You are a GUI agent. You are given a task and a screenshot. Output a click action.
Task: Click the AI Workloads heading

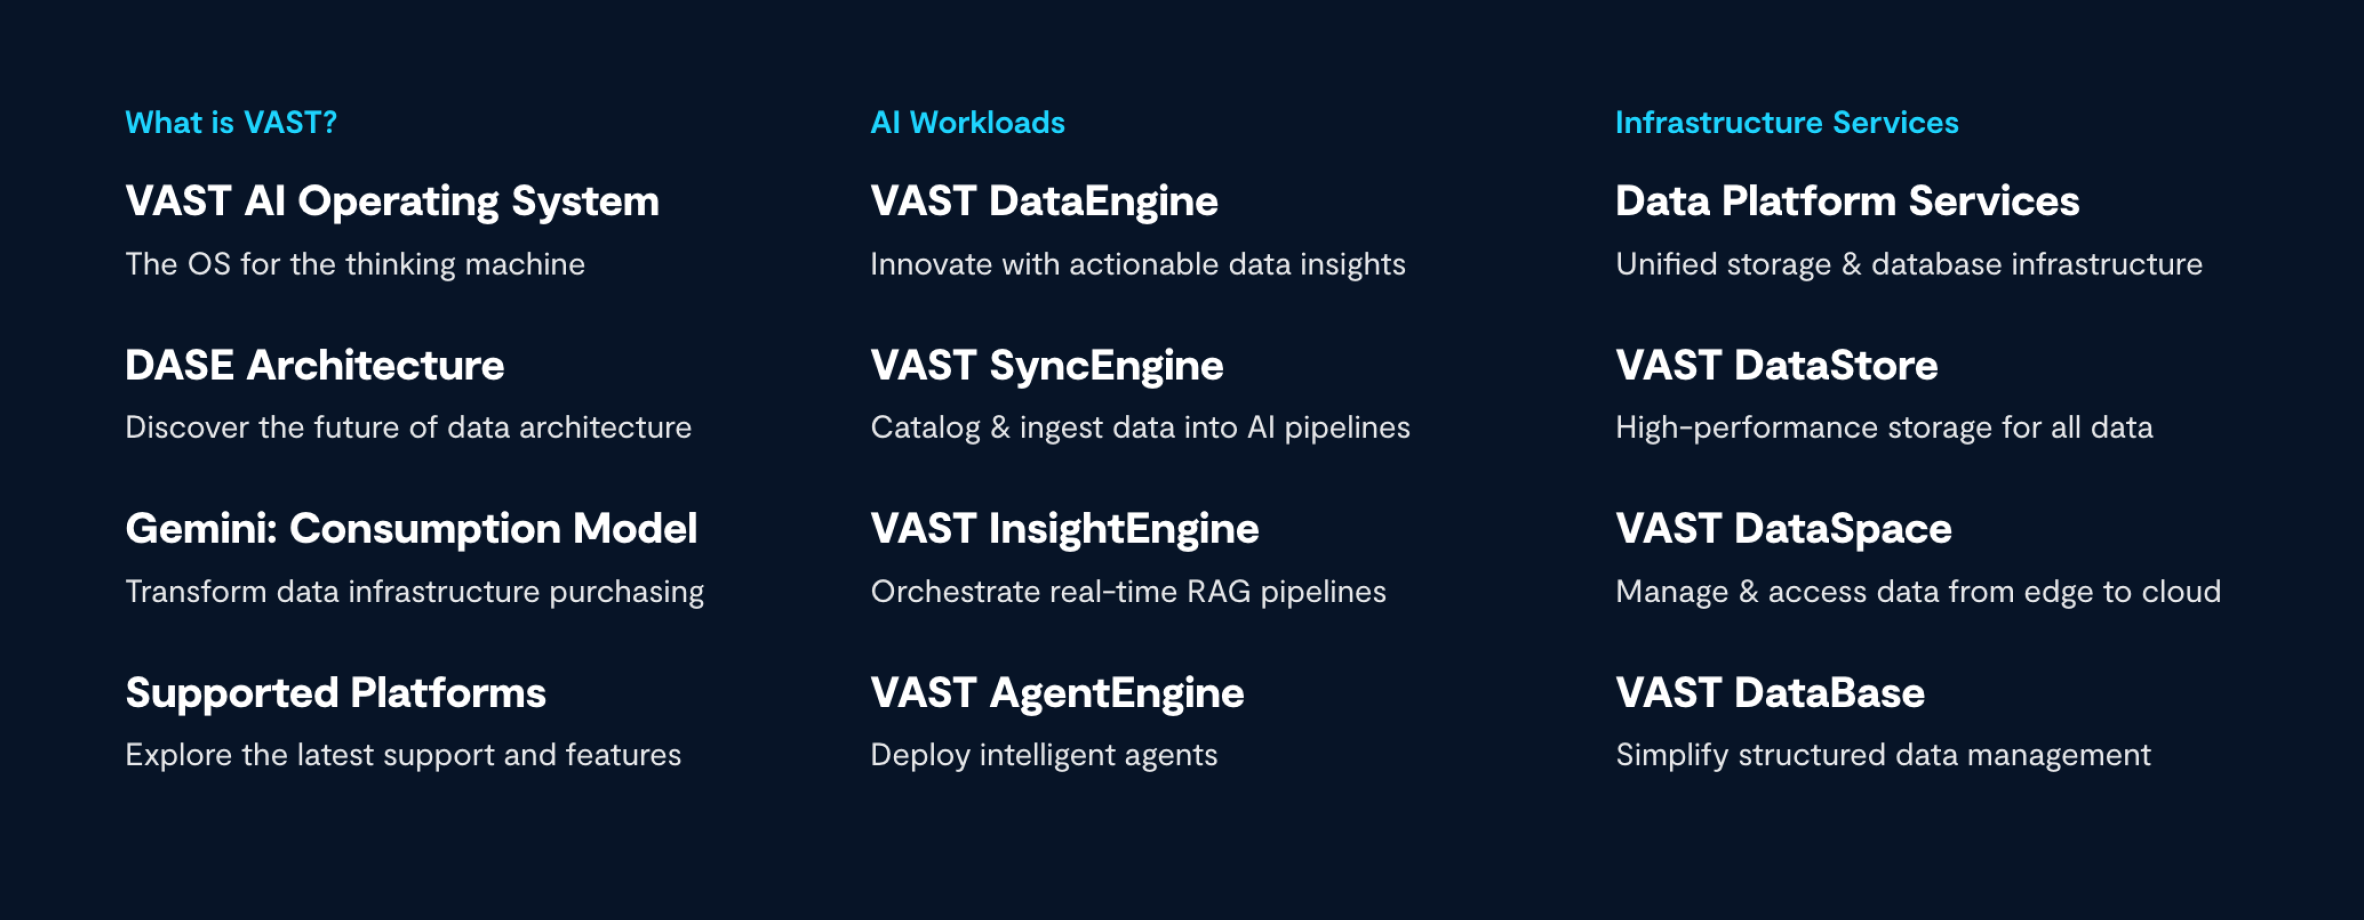click(968, 122)
